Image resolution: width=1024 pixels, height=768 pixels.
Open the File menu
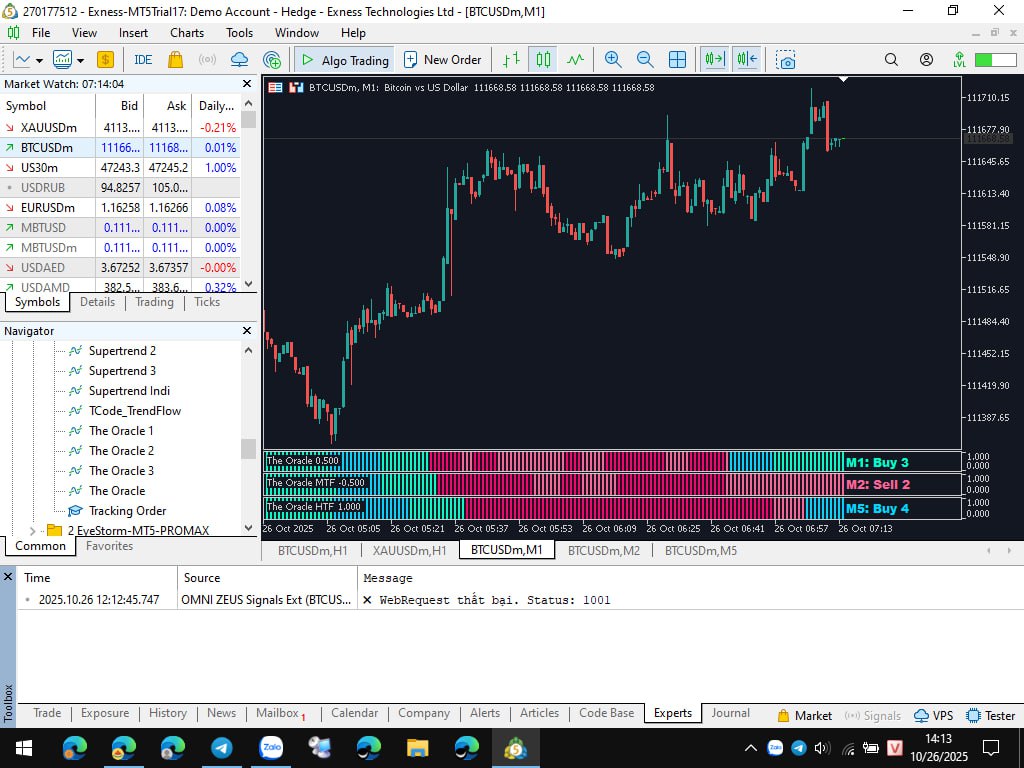tap(40, 33)
